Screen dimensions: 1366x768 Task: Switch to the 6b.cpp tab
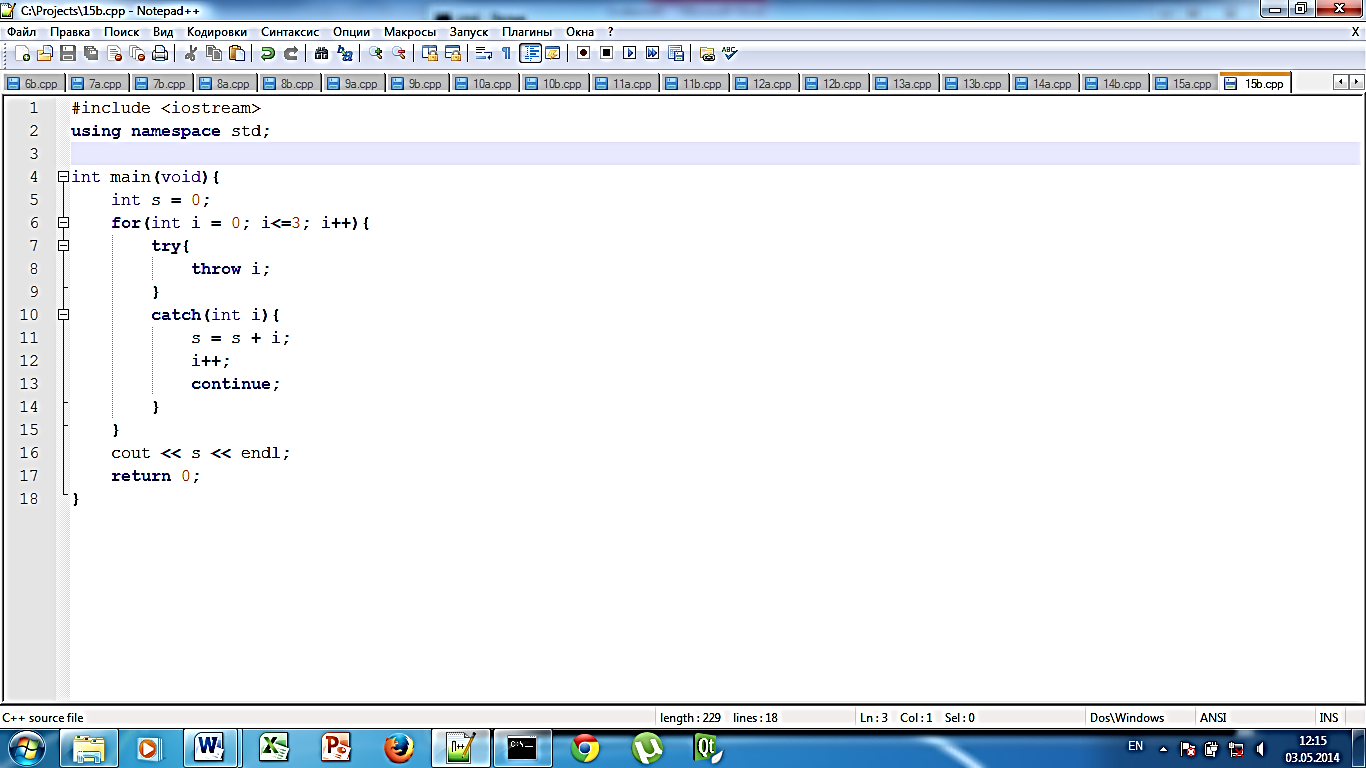pos(33,84)
